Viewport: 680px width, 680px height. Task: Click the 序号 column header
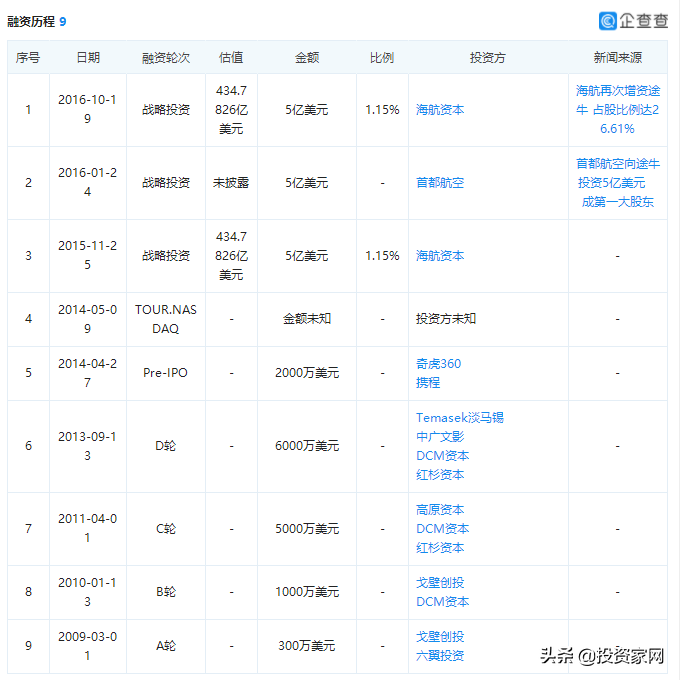28,58
